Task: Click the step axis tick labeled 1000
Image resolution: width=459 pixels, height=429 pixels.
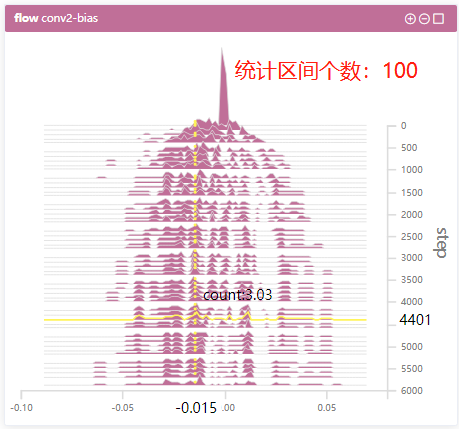Action: click(412, 170)
